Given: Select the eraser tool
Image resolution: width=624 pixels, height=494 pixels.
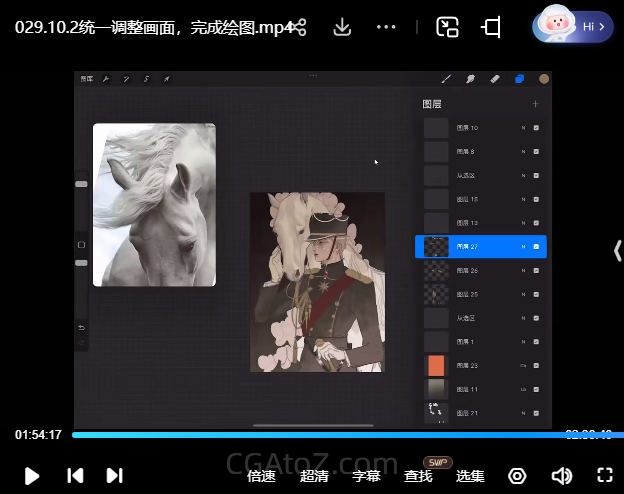Looking at the screenshot, I should pos(494,79).
